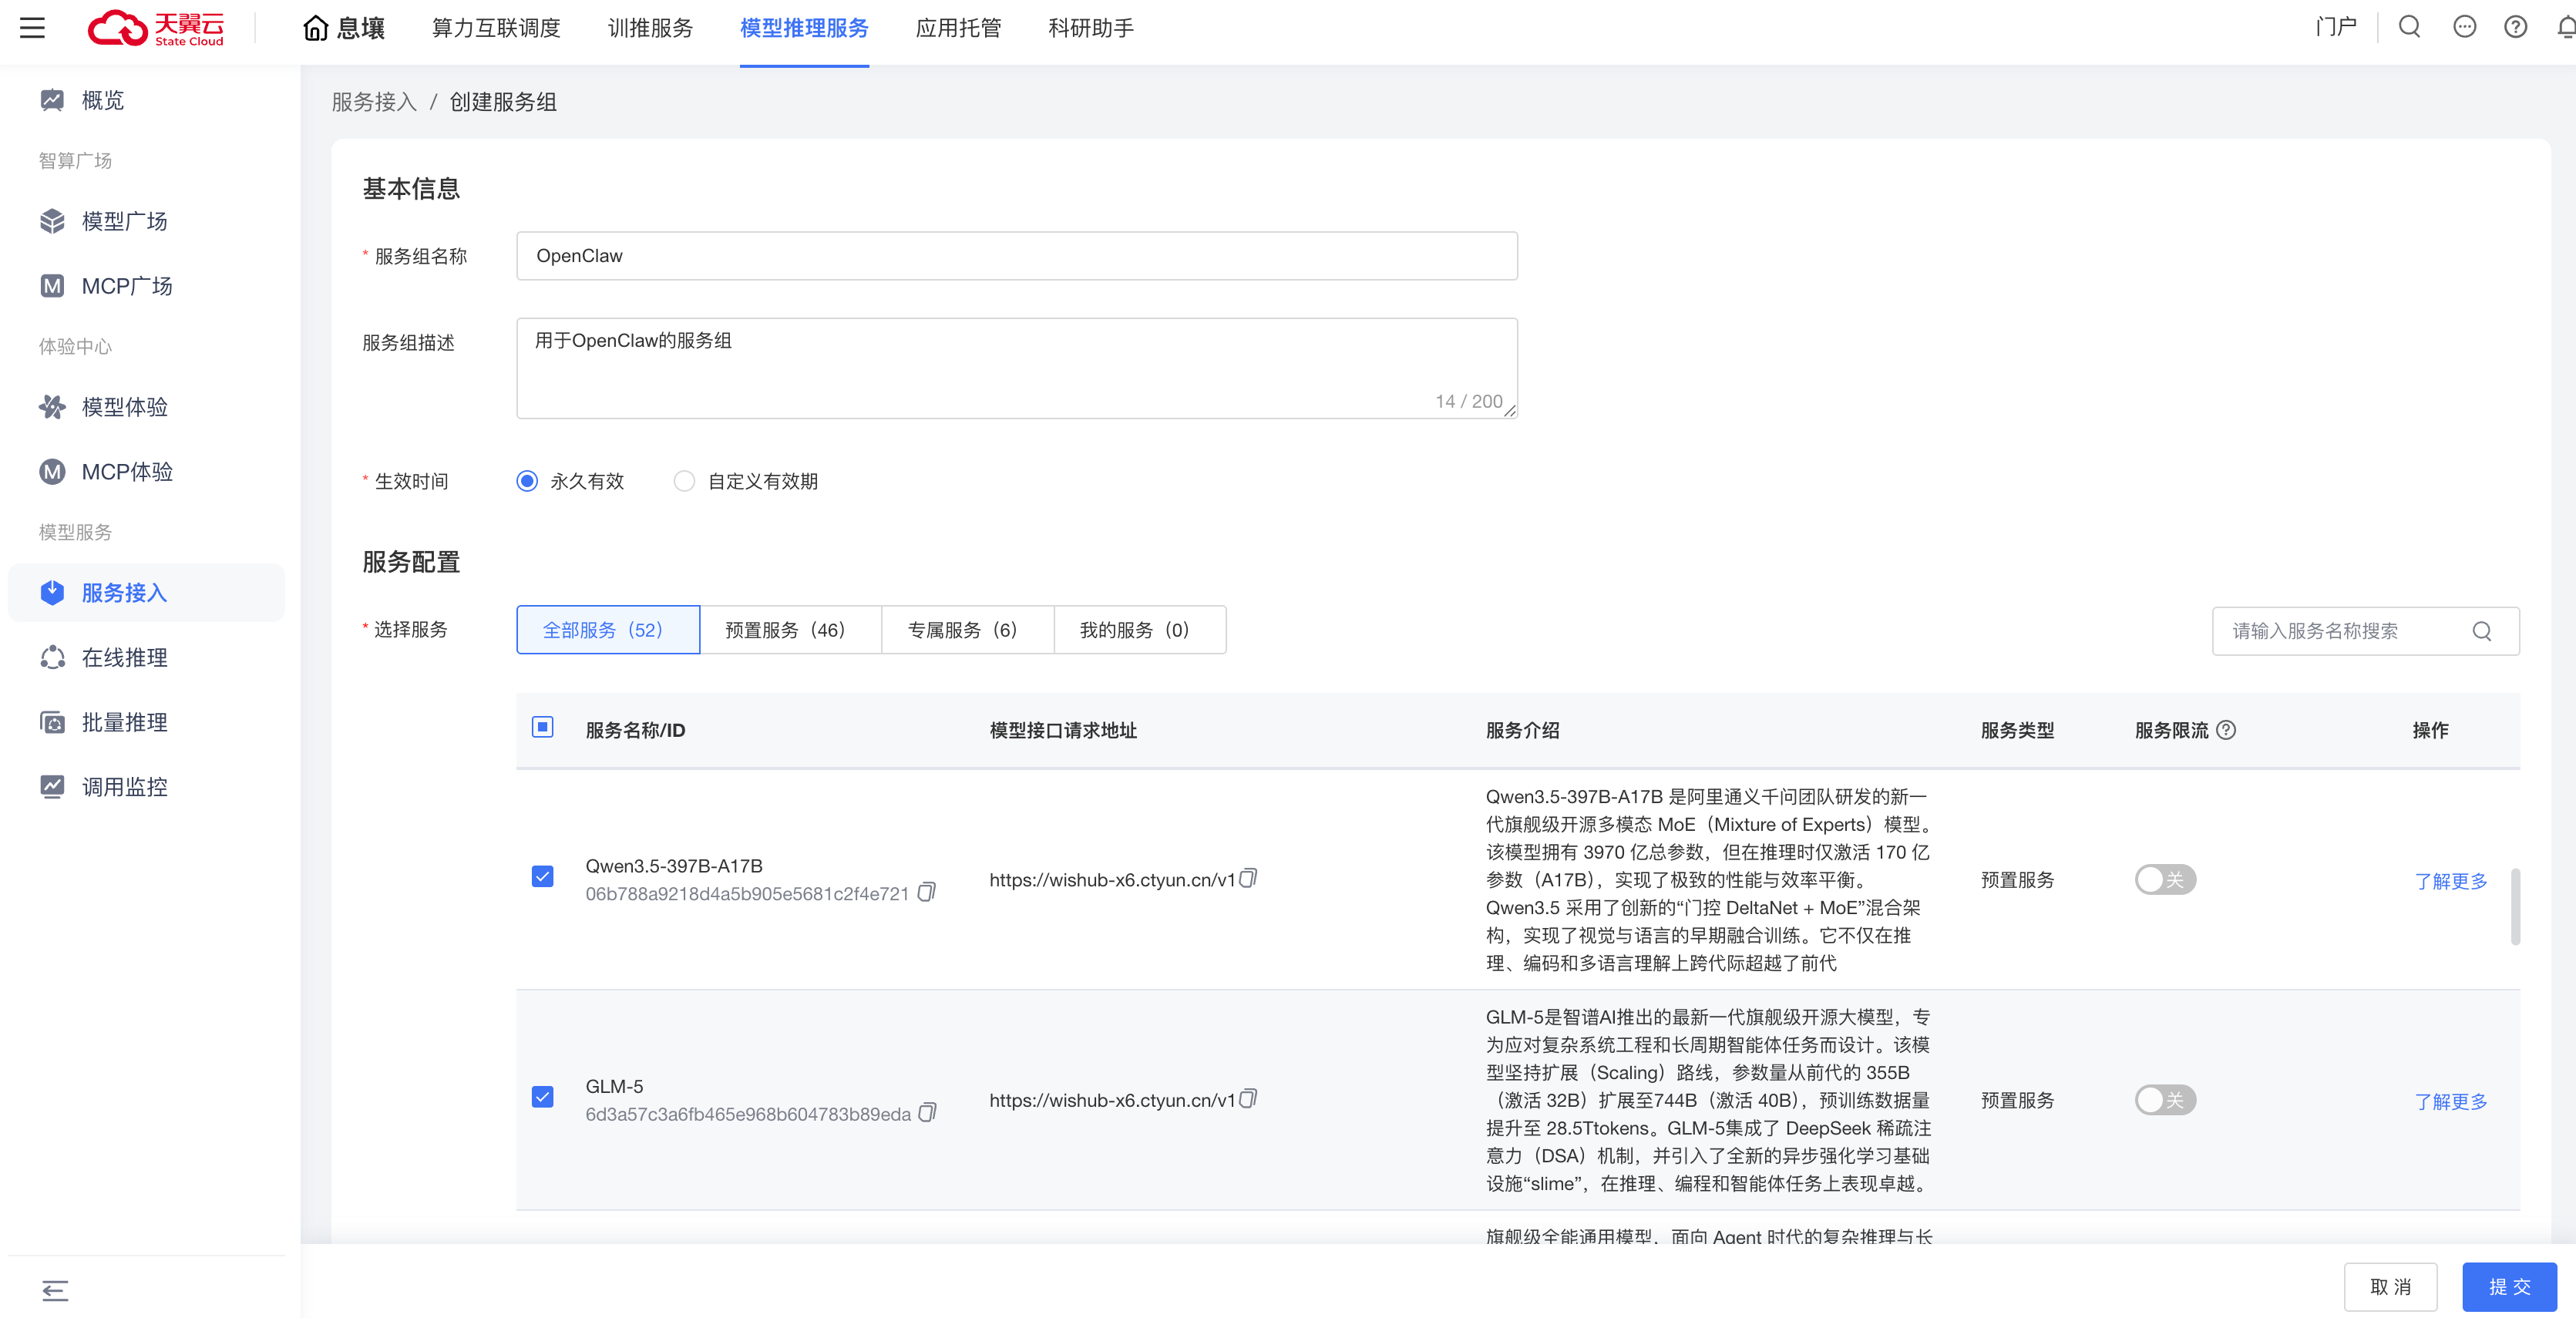Click learn more for GLM-5

(2450, 1101)
